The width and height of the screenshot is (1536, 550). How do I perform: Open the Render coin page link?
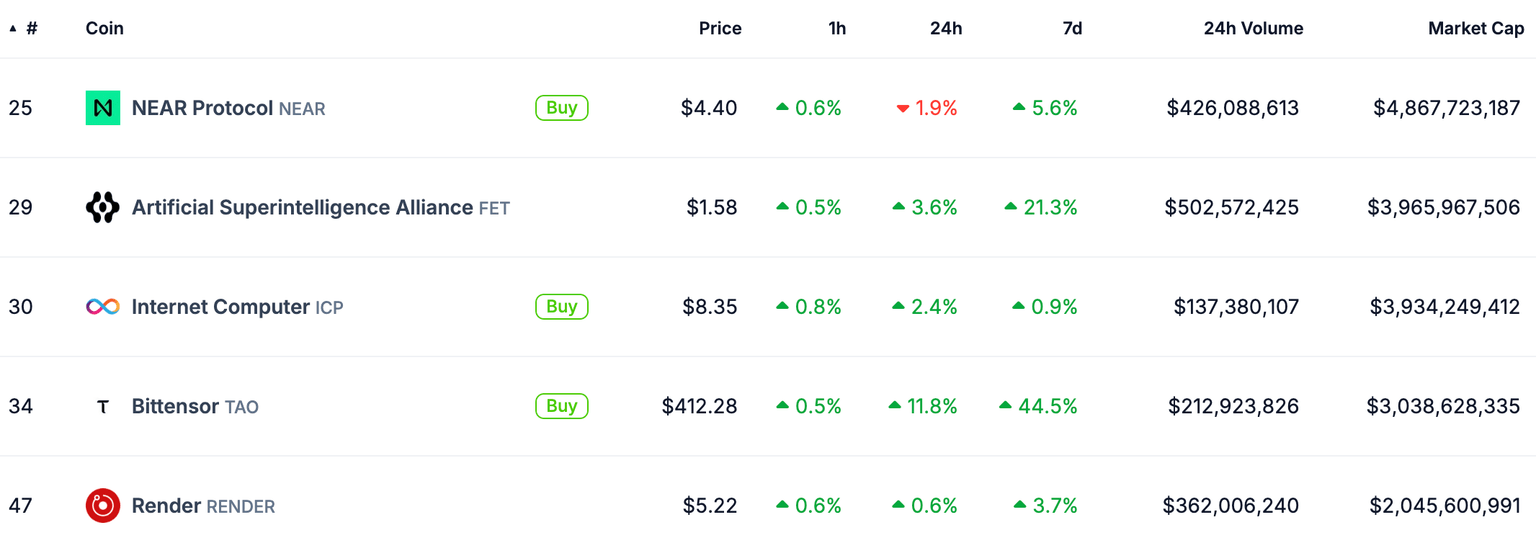coord(167,506)
